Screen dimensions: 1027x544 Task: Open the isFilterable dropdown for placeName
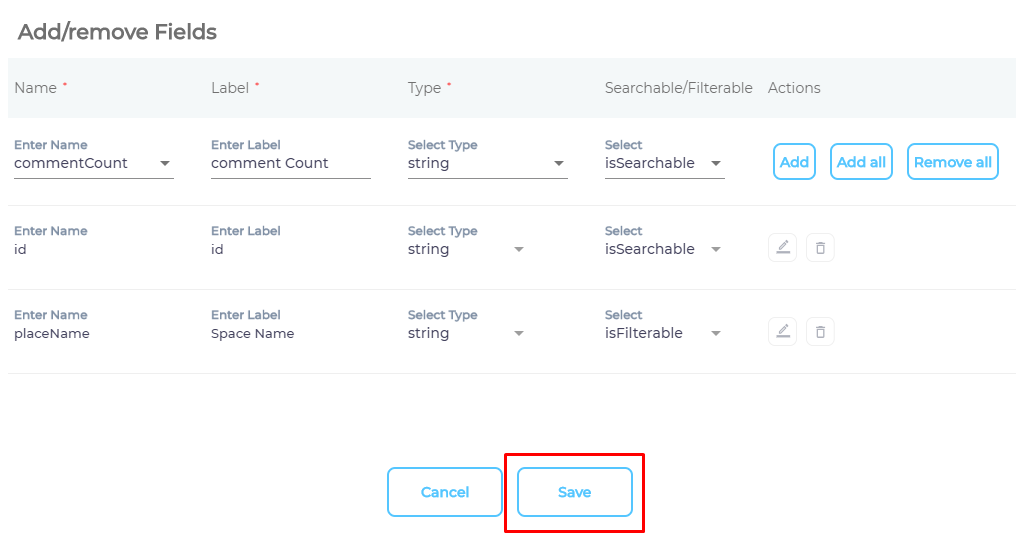click(x=715, y=333)
